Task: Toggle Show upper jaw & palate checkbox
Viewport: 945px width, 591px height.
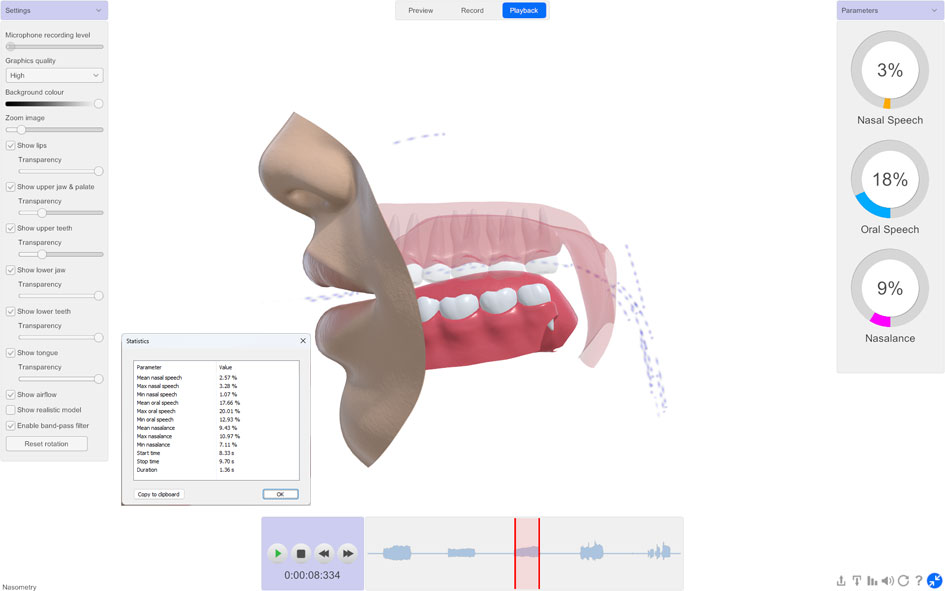Action: point(10,187)
